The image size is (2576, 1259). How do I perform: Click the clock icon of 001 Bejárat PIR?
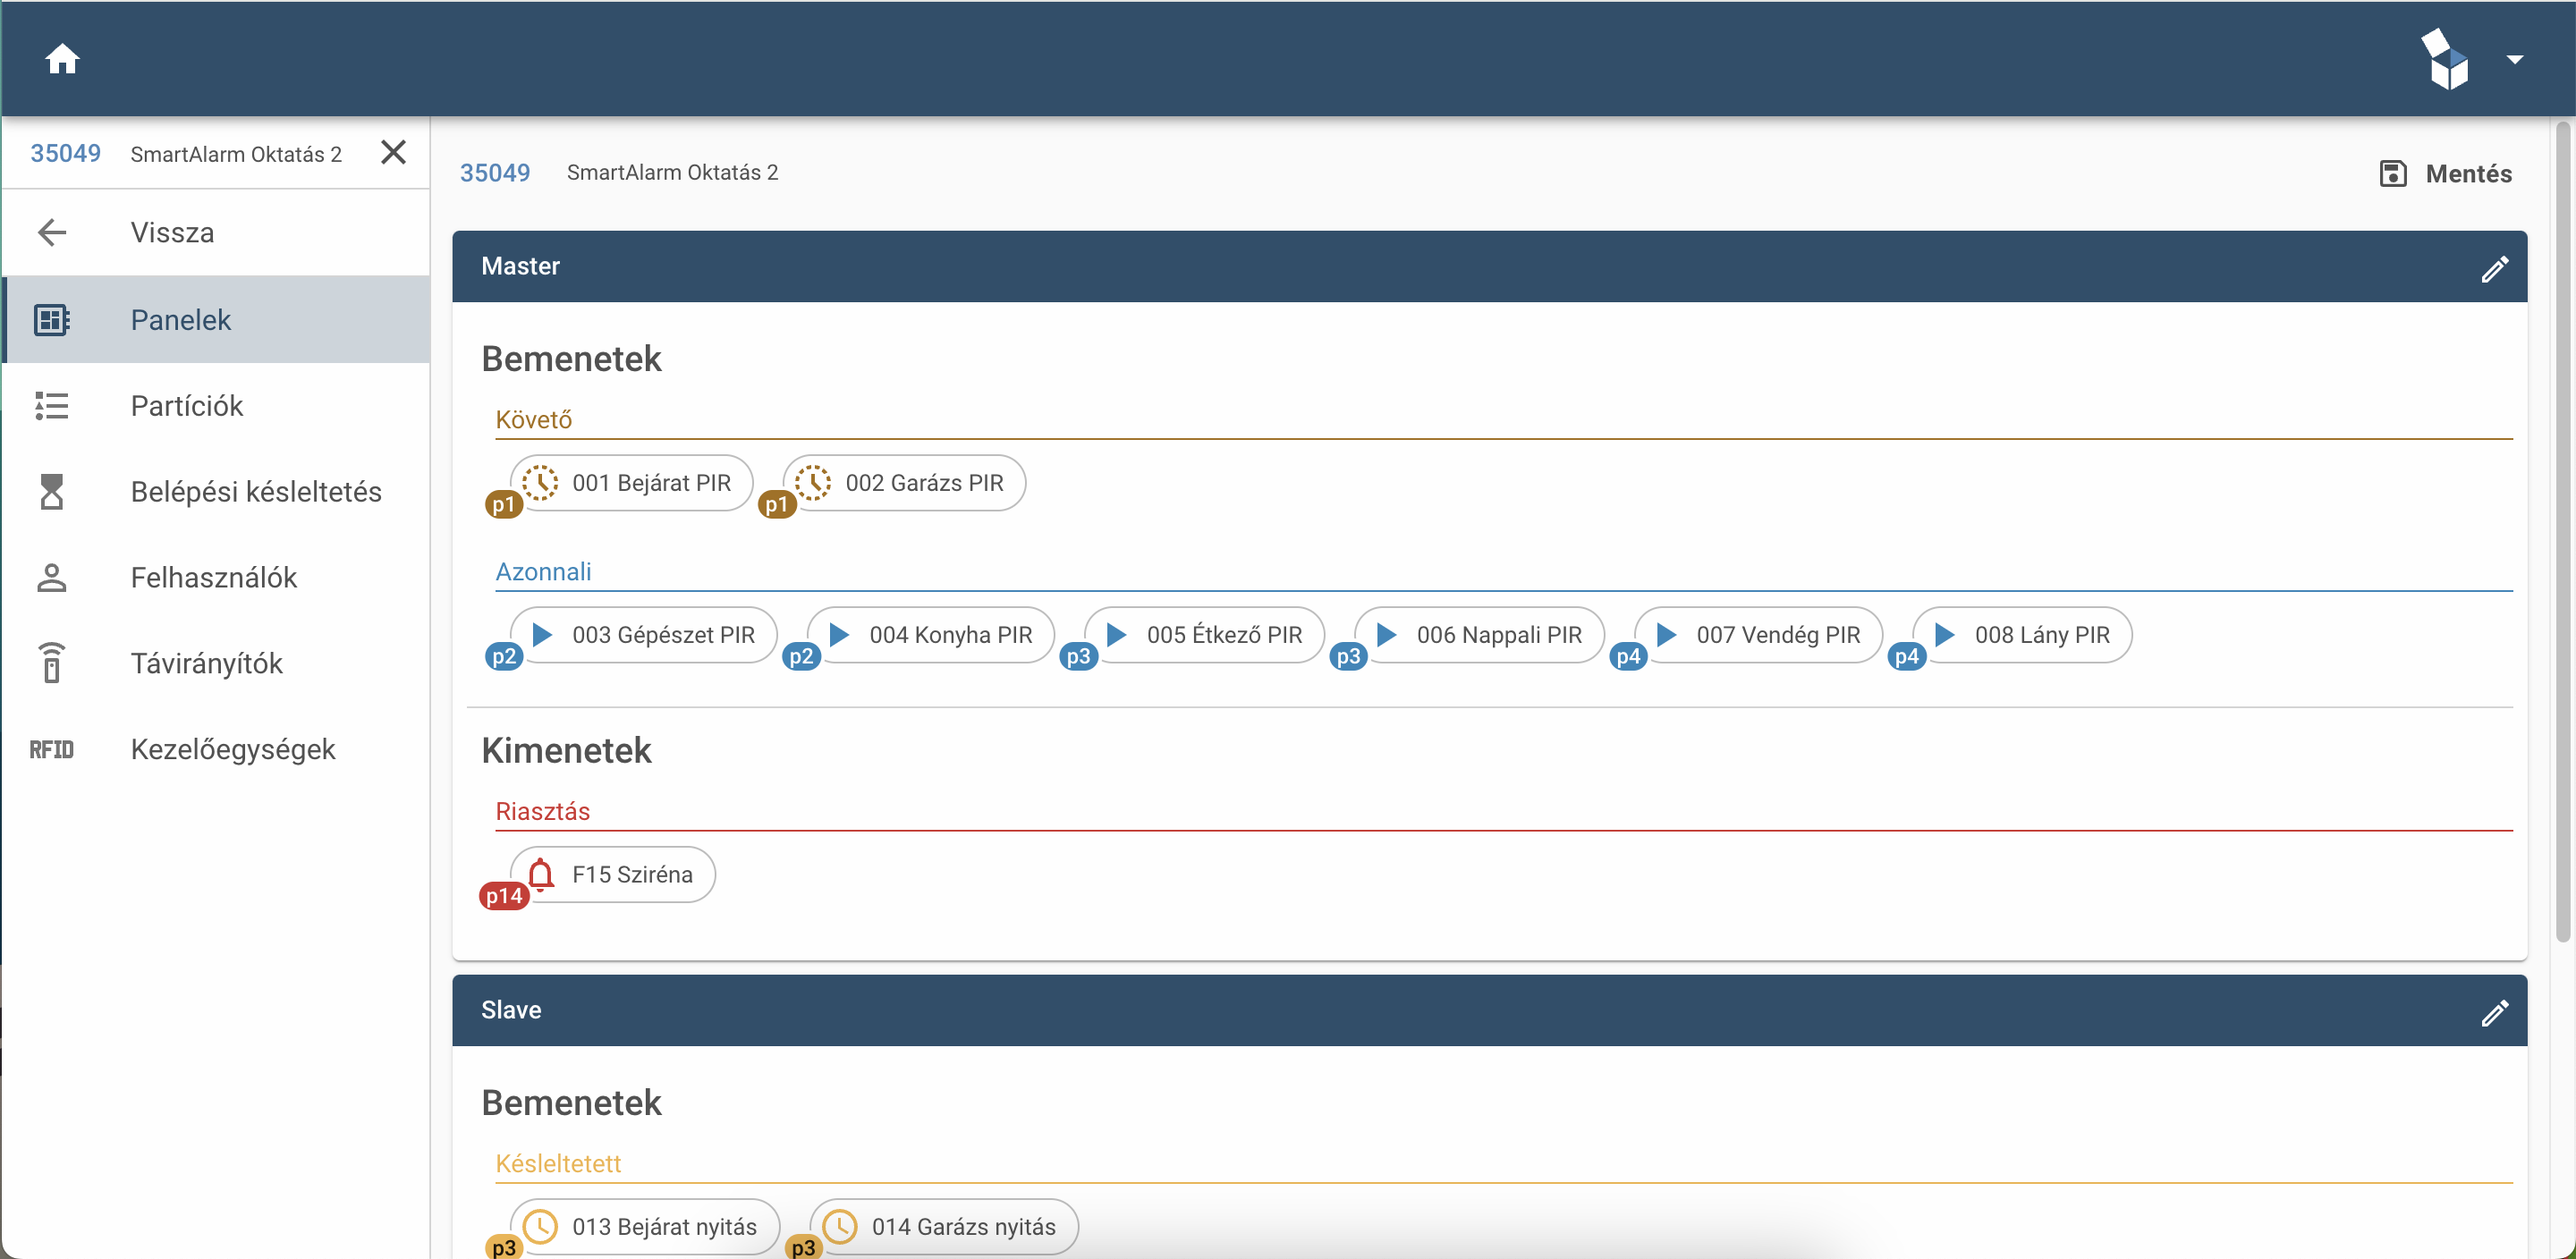[541, 482]
